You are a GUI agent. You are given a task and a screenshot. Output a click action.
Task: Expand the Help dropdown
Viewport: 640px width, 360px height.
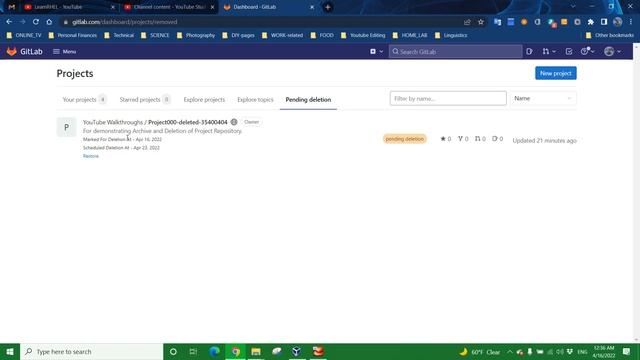click(587, 51)
